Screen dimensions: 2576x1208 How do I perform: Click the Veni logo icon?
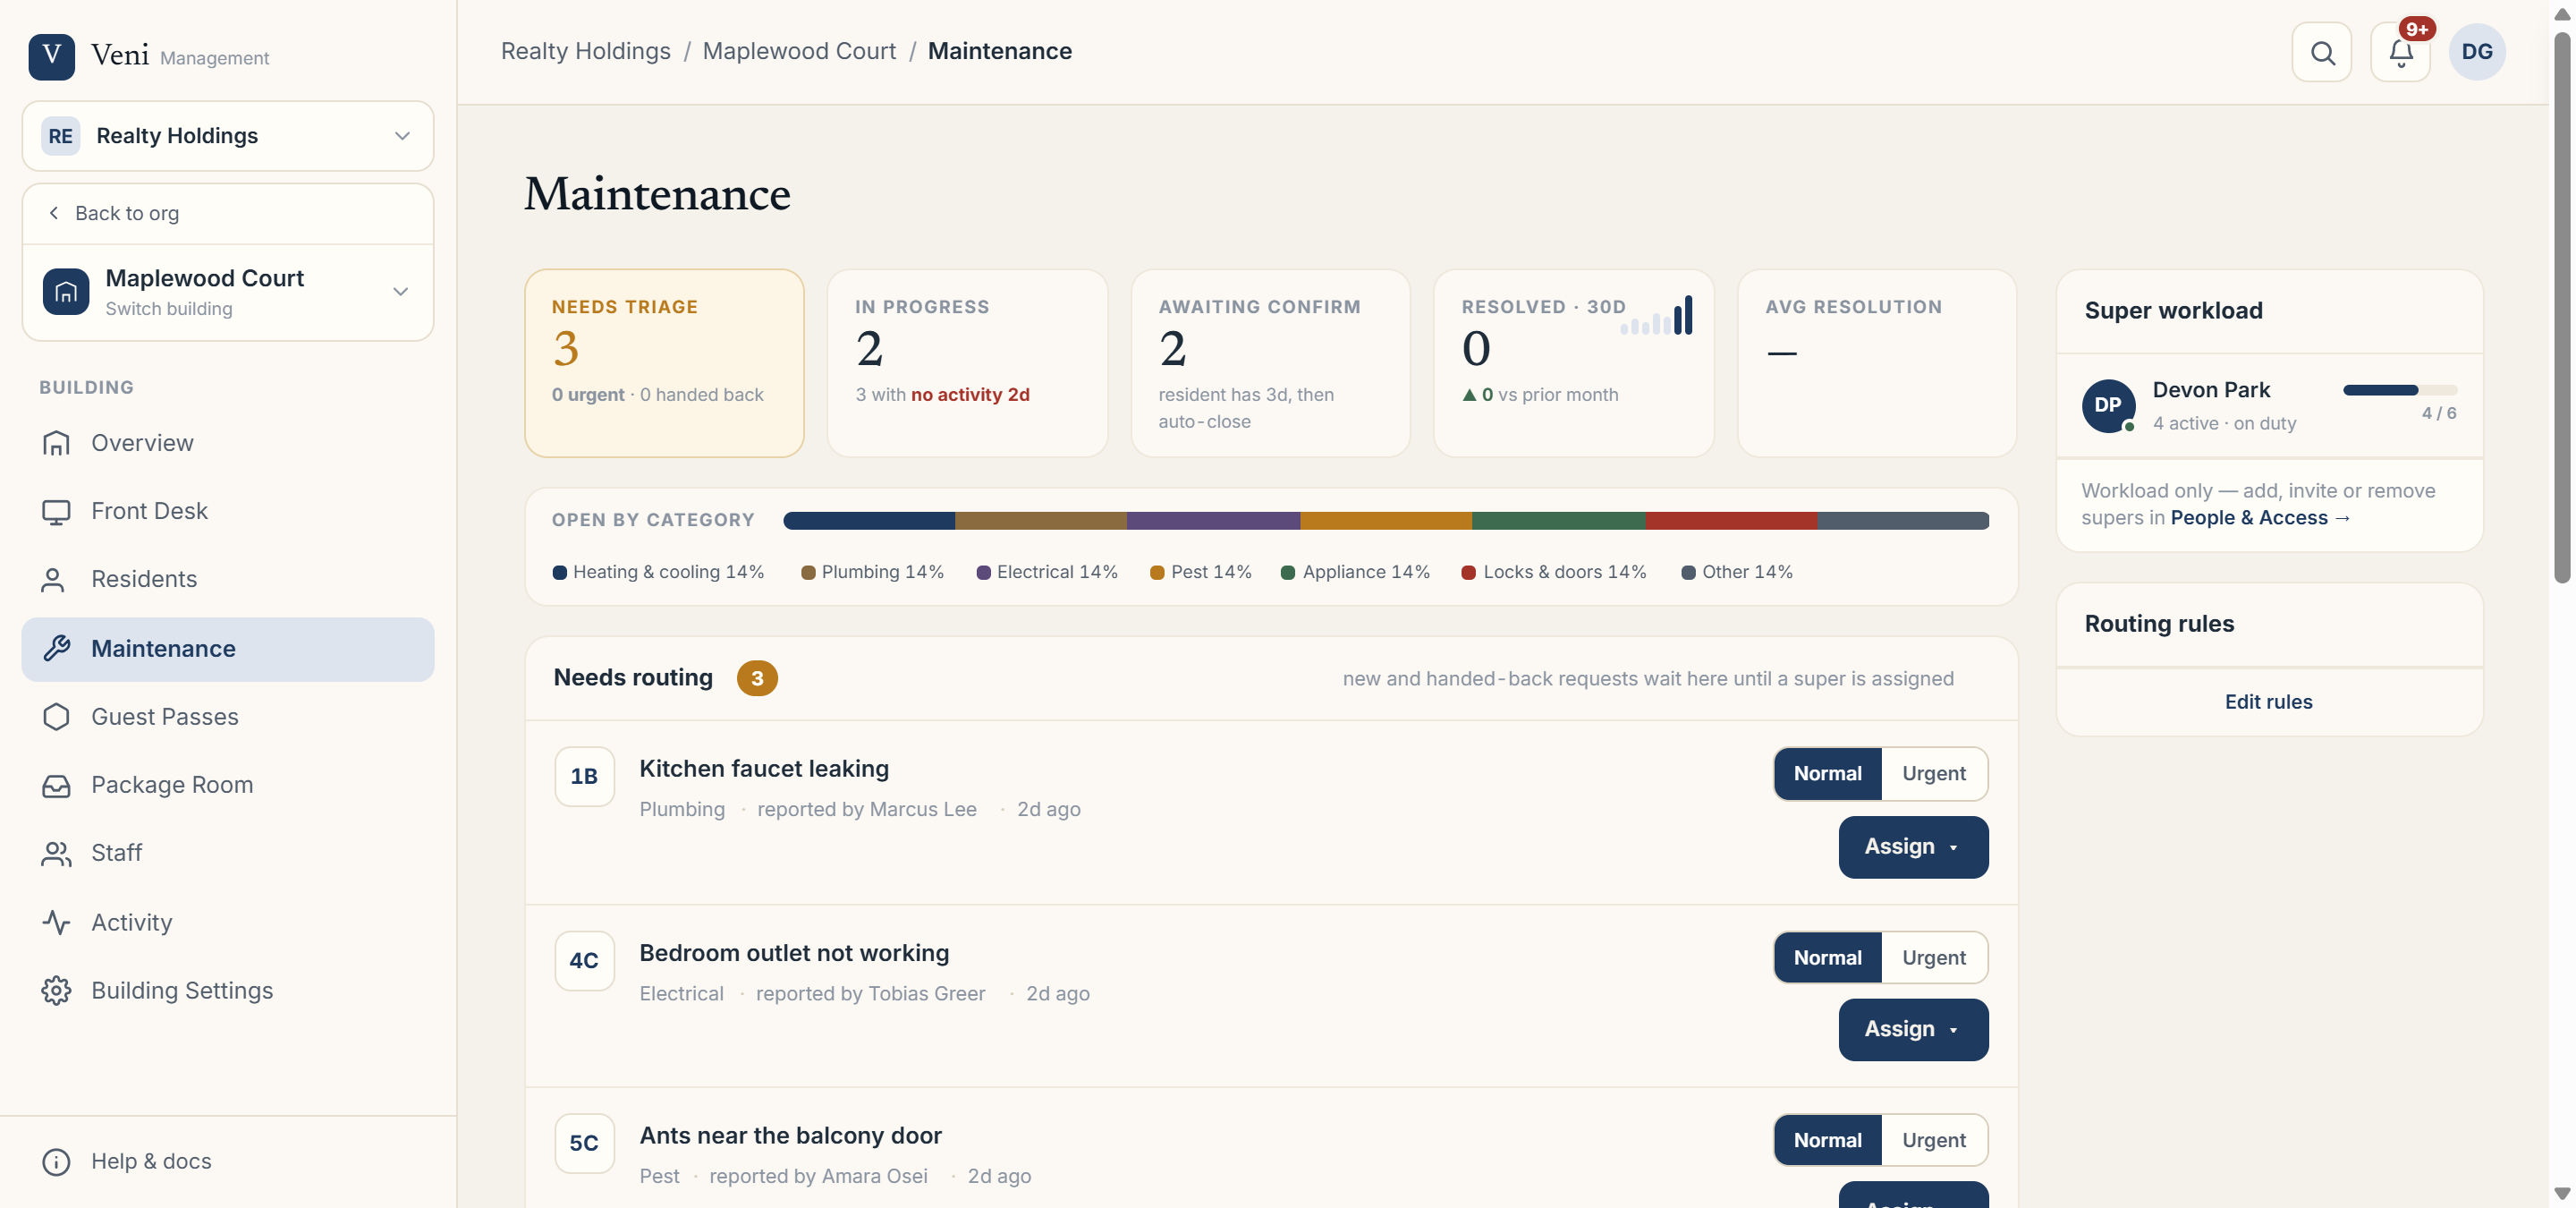click(x=51, y=56)
